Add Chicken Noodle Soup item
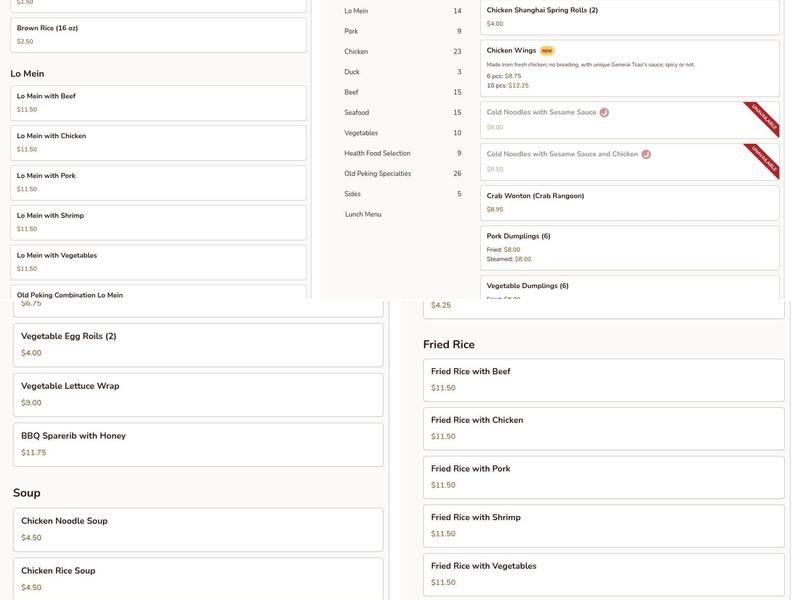Screen dimensions: 800x600 click(197, 529)
